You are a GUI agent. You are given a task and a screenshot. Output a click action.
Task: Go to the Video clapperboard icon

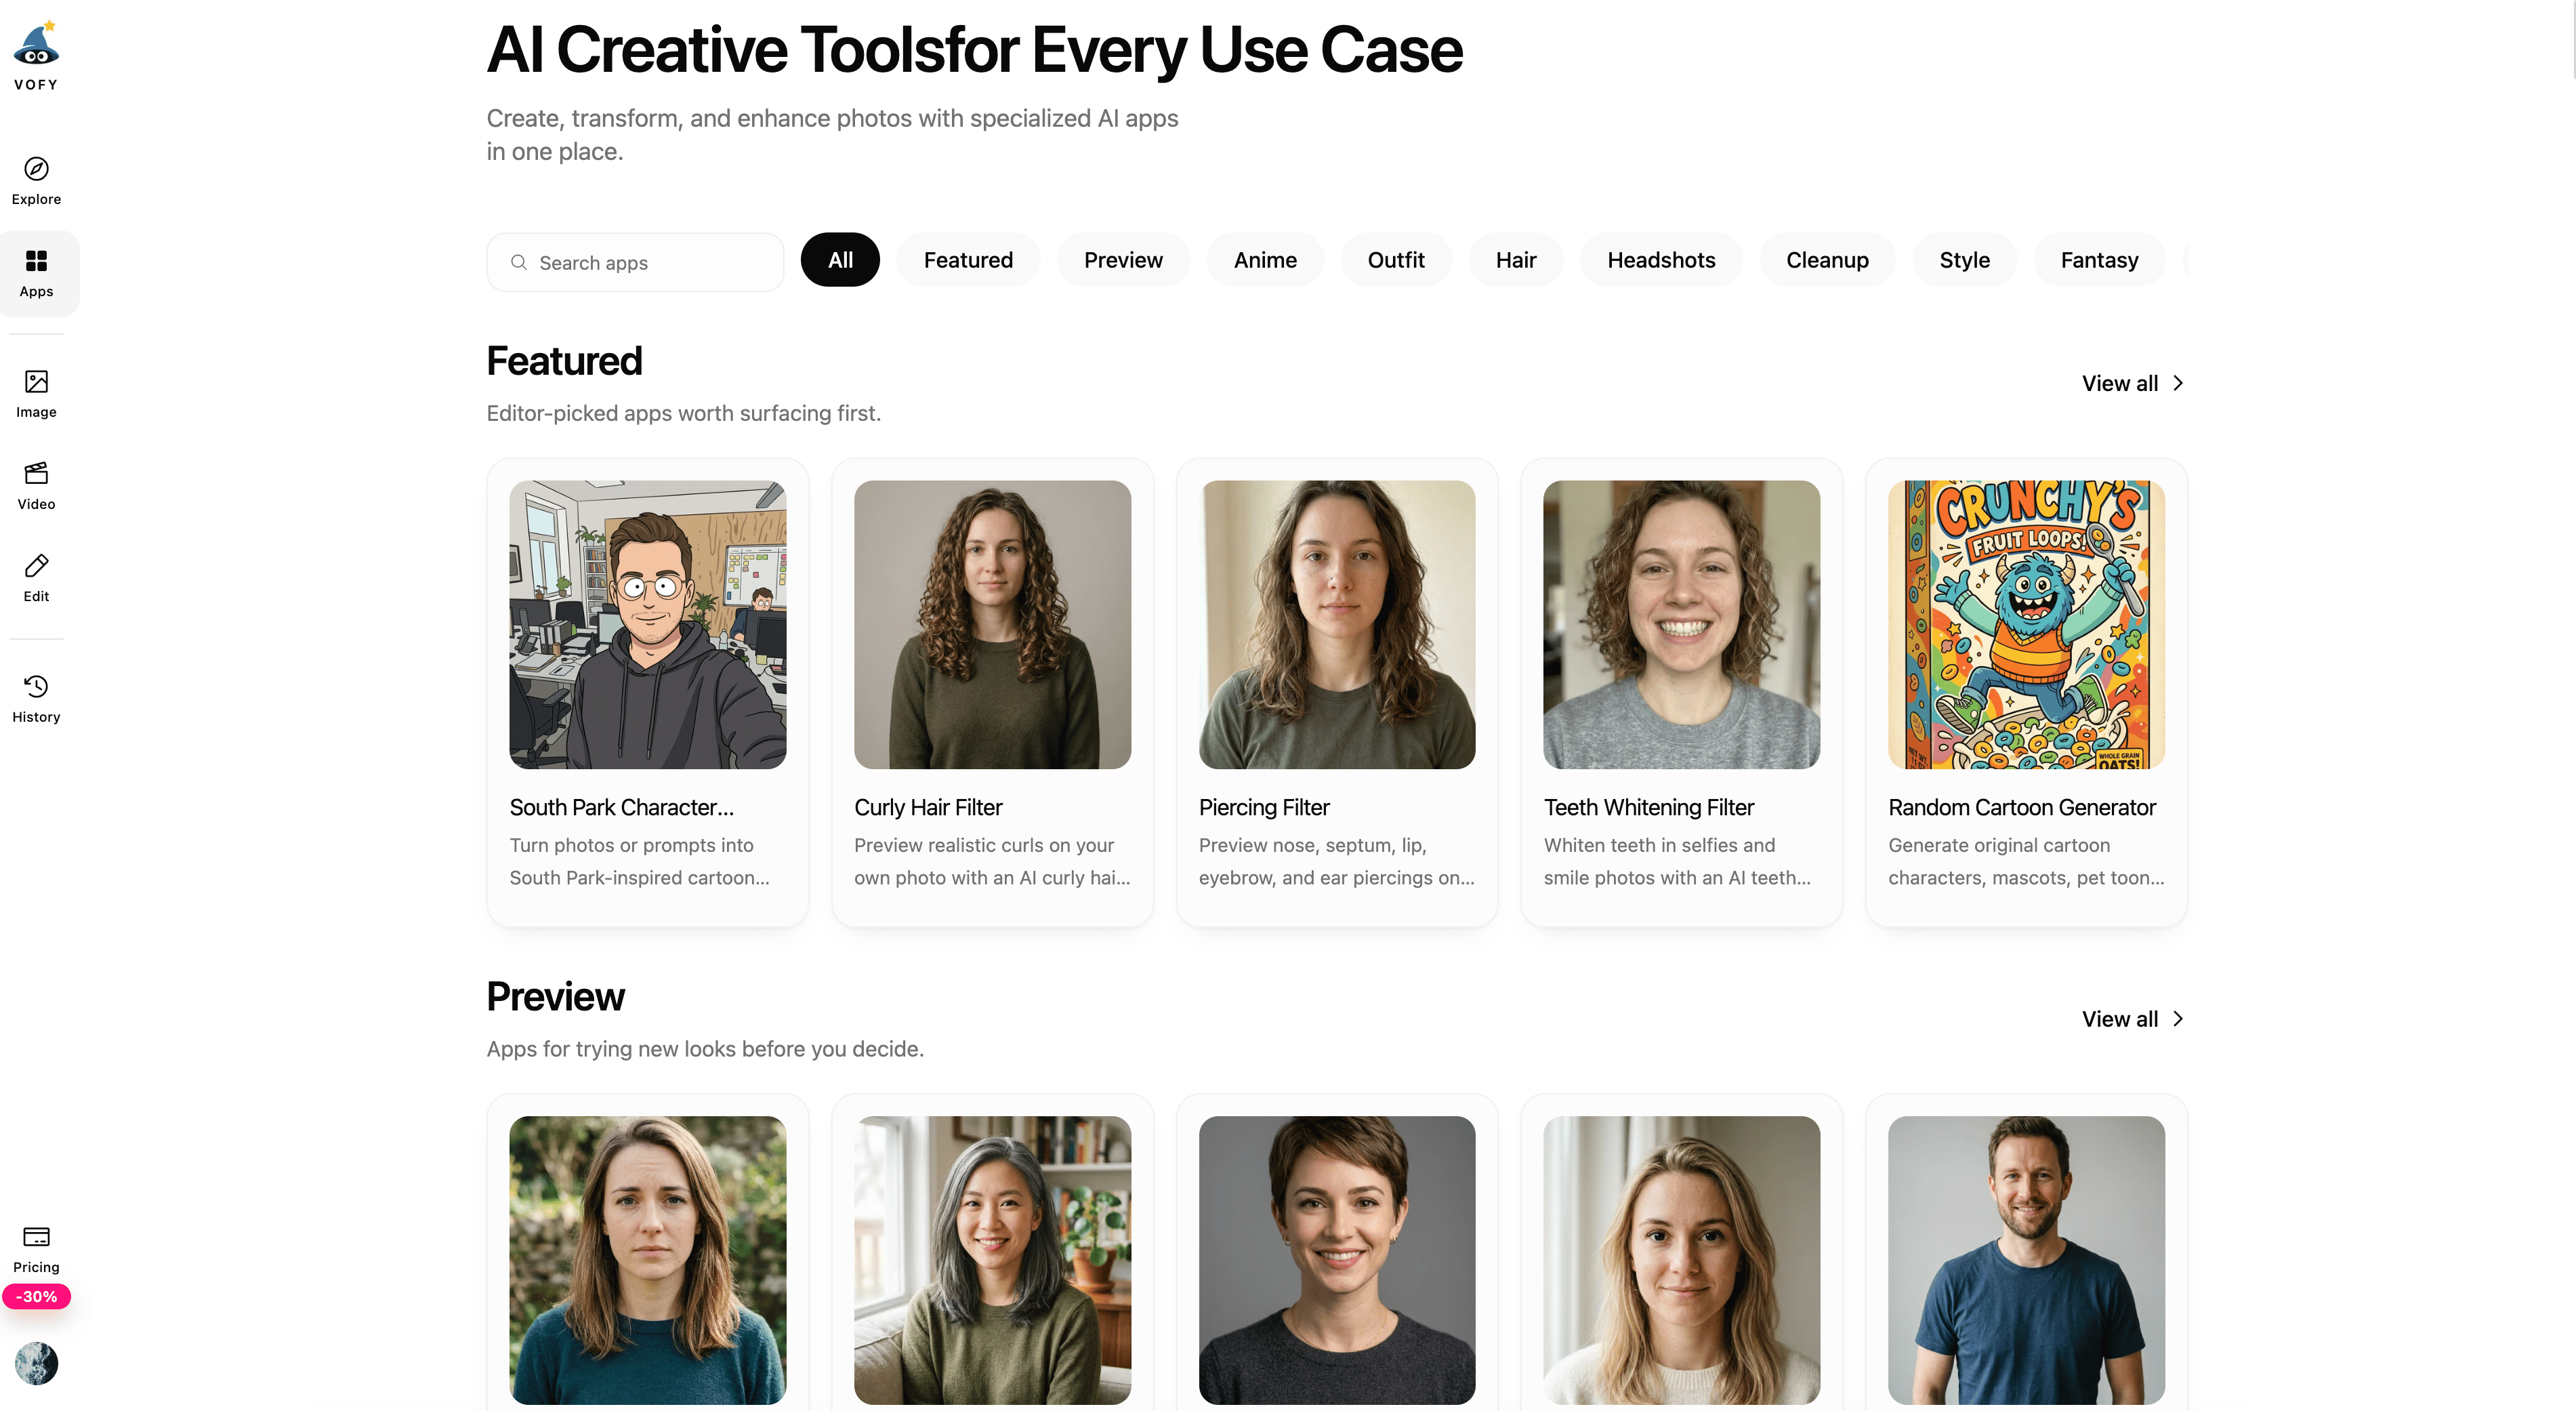click(36, 474)
